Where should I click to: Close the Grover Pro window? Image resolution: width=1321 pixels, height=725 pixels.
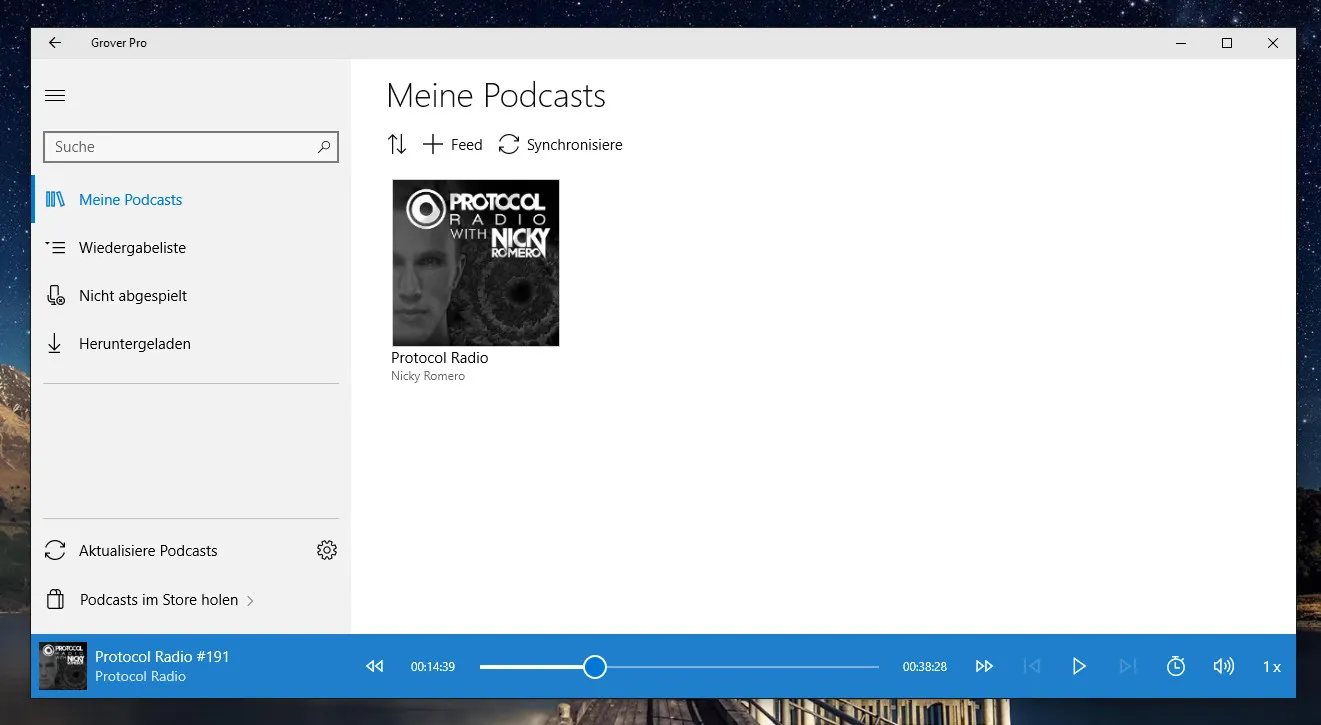click(x=1273, y=43)
